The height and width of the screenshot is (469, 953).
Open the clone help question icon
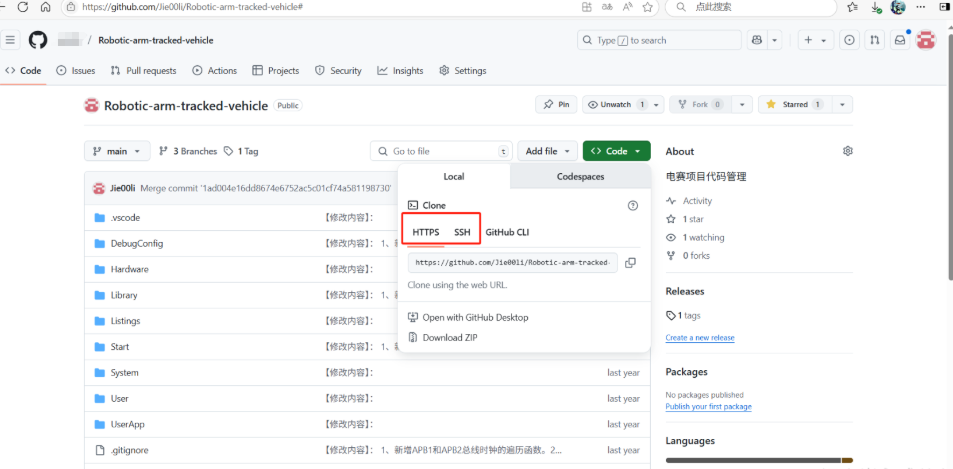tap(633, 205)
